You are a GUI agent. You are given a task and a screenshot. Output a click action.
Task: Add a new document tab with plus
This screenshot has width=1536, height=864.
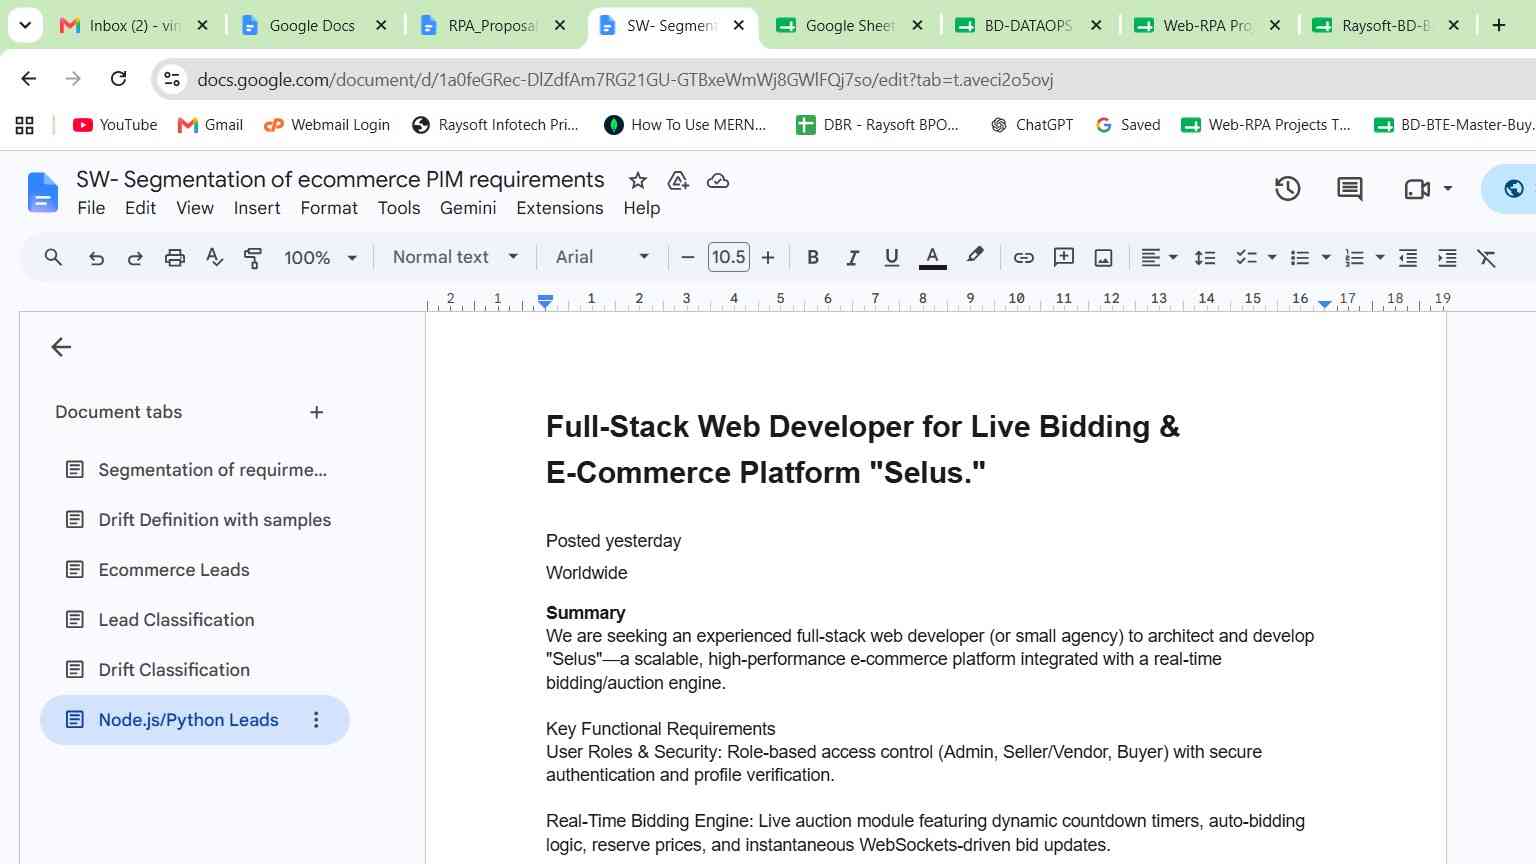click(x=316, y=412)
